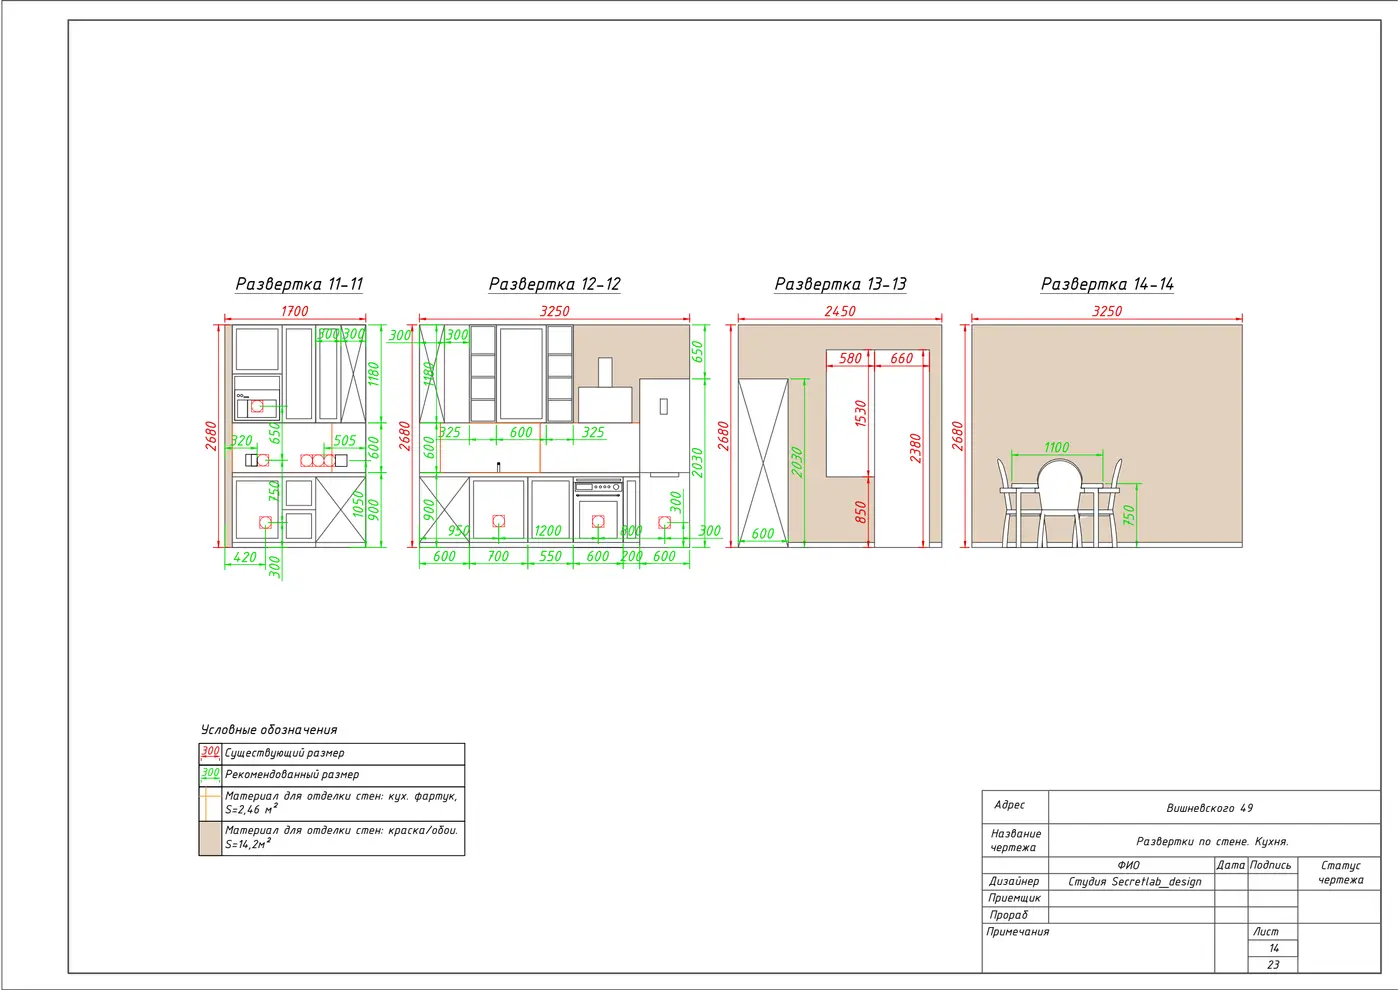Click the 1200 dimension in view 12-12
Image resolution: width=1400 pixels, height=990 pixels.
pyautogui.click(x=548, y=531)
